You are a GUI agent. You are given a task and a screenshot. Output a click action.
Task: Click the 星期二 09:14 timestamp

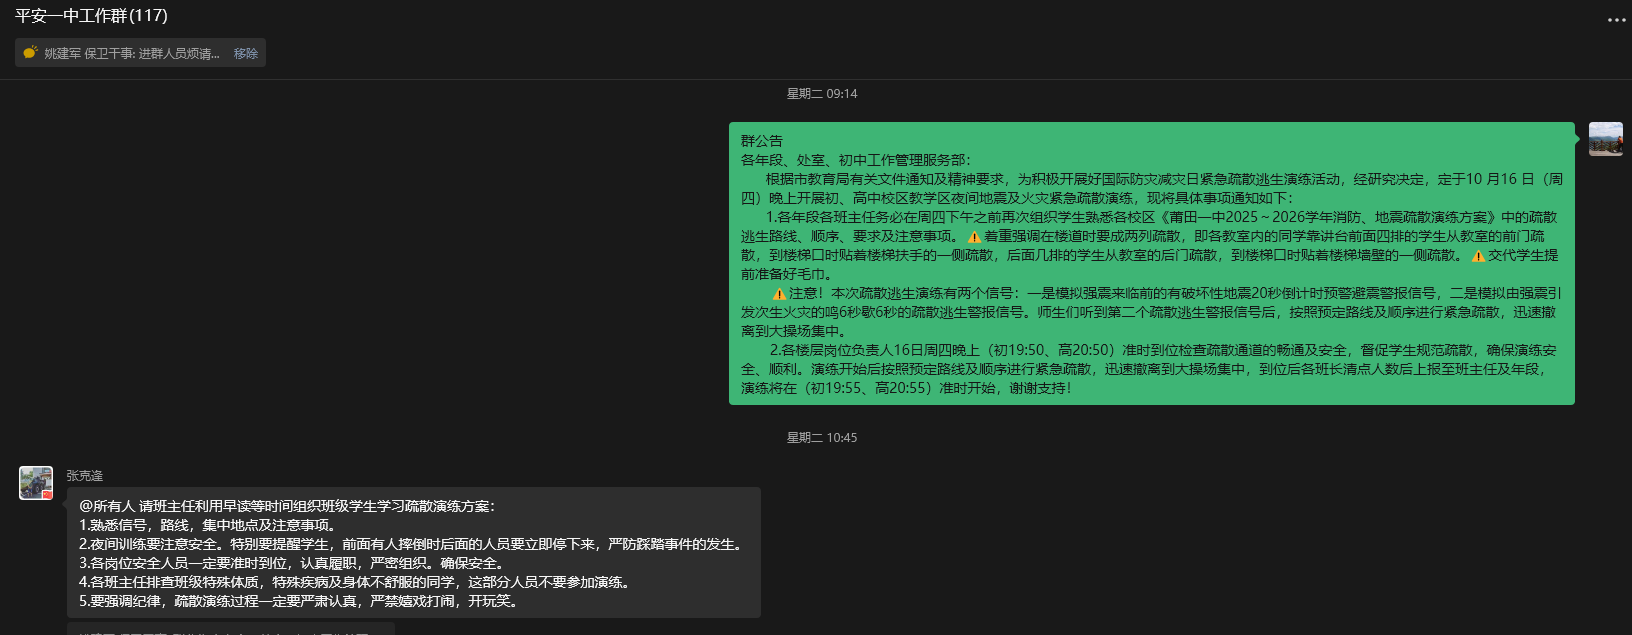click(821, 94)
